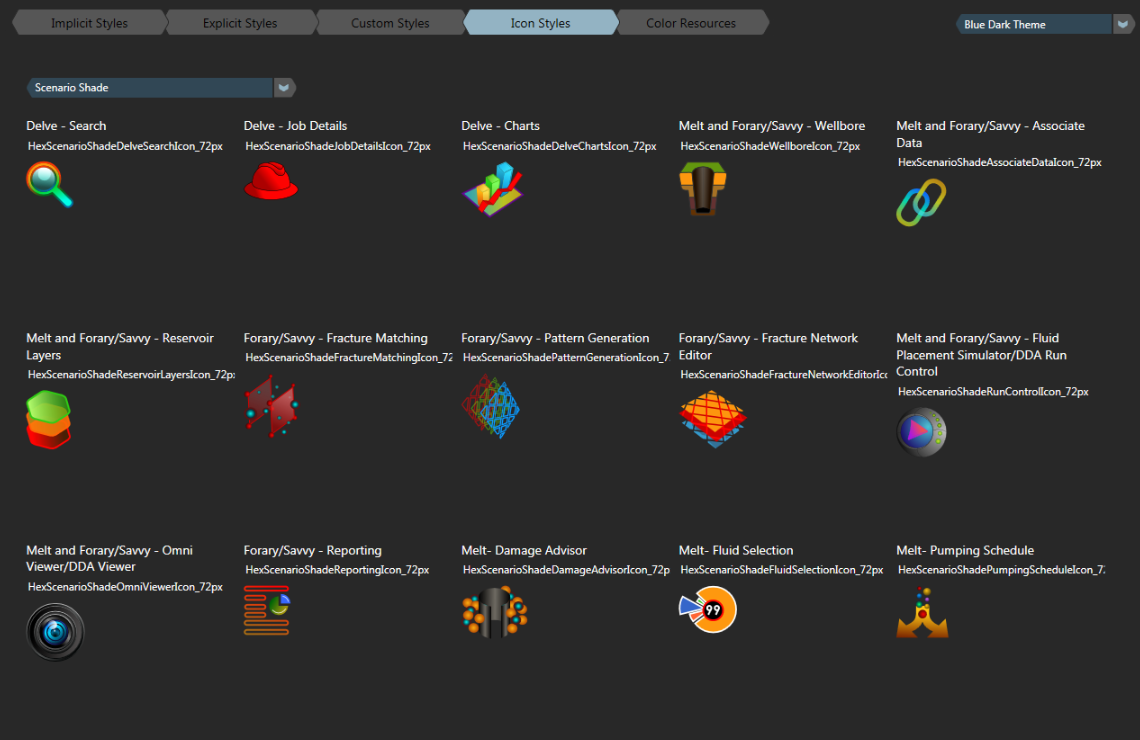1140x740 pixels.
Task: Click the 'Melt and Forary/Savvy - Associate Data' label
Action: coord(990,134)
